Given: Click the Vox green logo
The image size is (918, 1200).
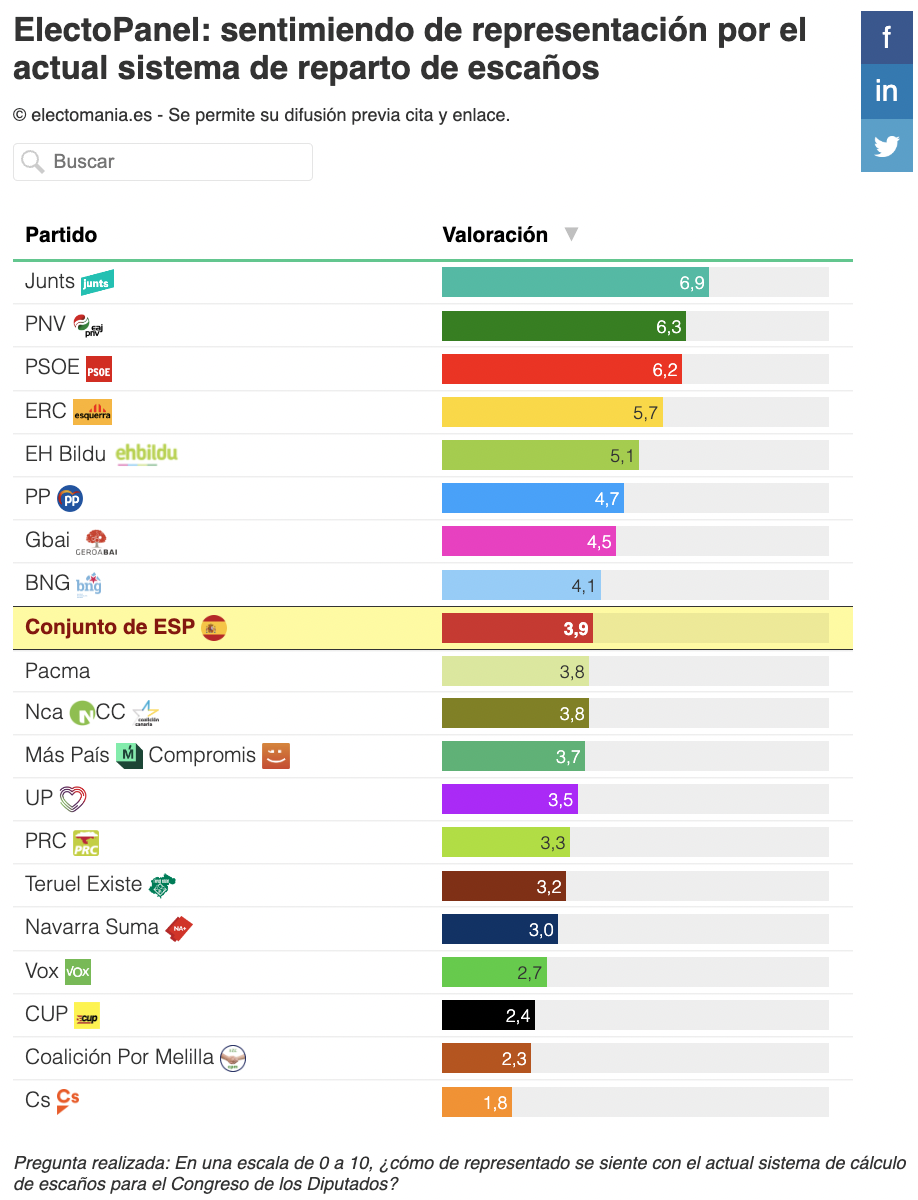Looking at the screenshot, I should pos(78,971).
